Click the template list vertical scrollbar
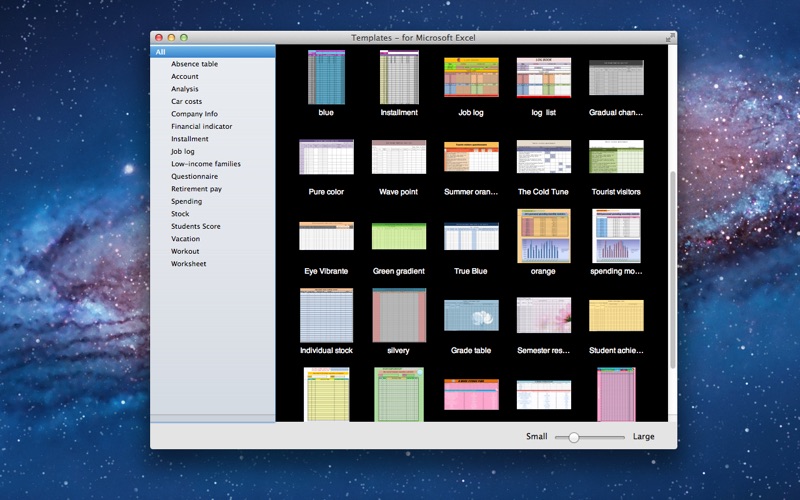Screen dimensions: 800x500 pyautogui.click(x=672, y=270)
